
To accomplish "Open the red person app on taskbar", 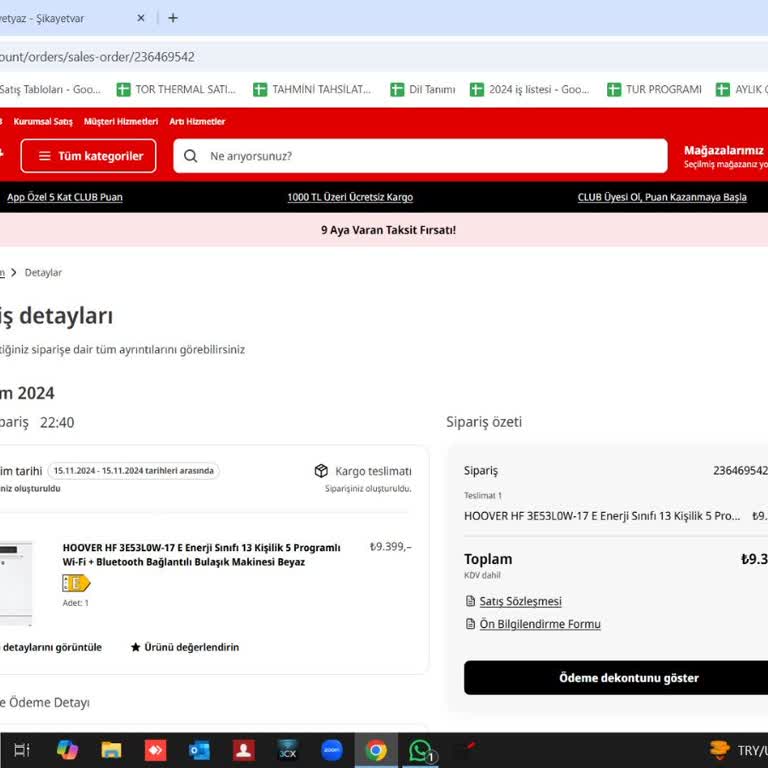I will (x=244, y=750).
